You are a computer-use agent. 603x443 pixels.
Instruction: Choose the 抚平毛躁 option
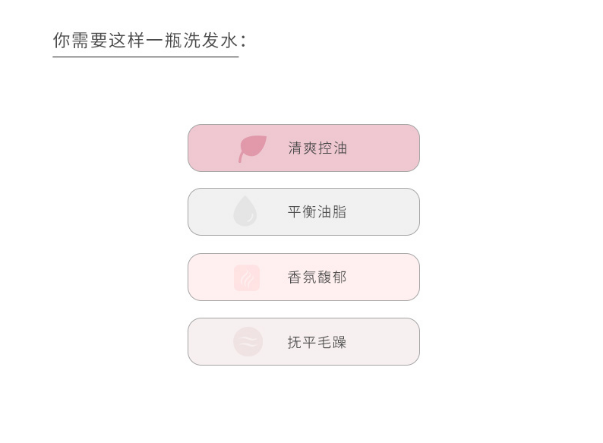[303, 342]
